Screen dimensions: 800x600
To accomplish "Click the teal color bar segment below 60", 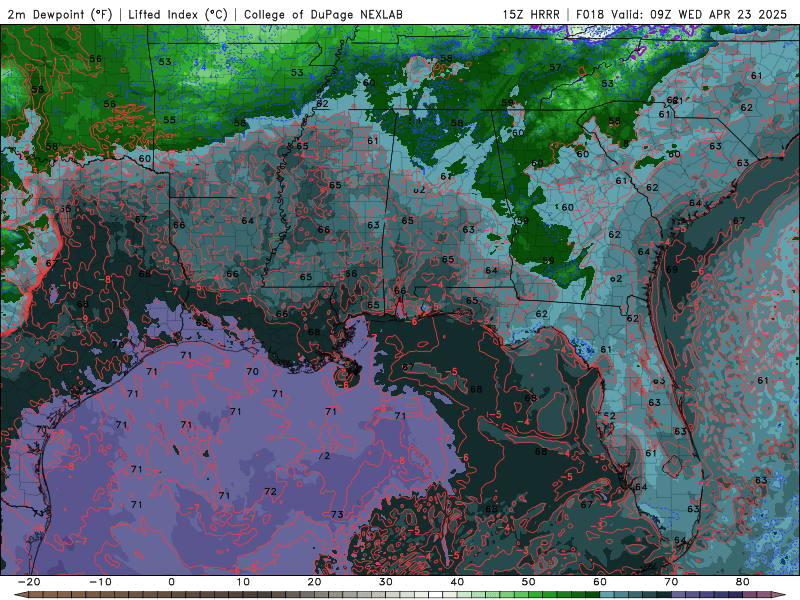I will tap(607, 595).
